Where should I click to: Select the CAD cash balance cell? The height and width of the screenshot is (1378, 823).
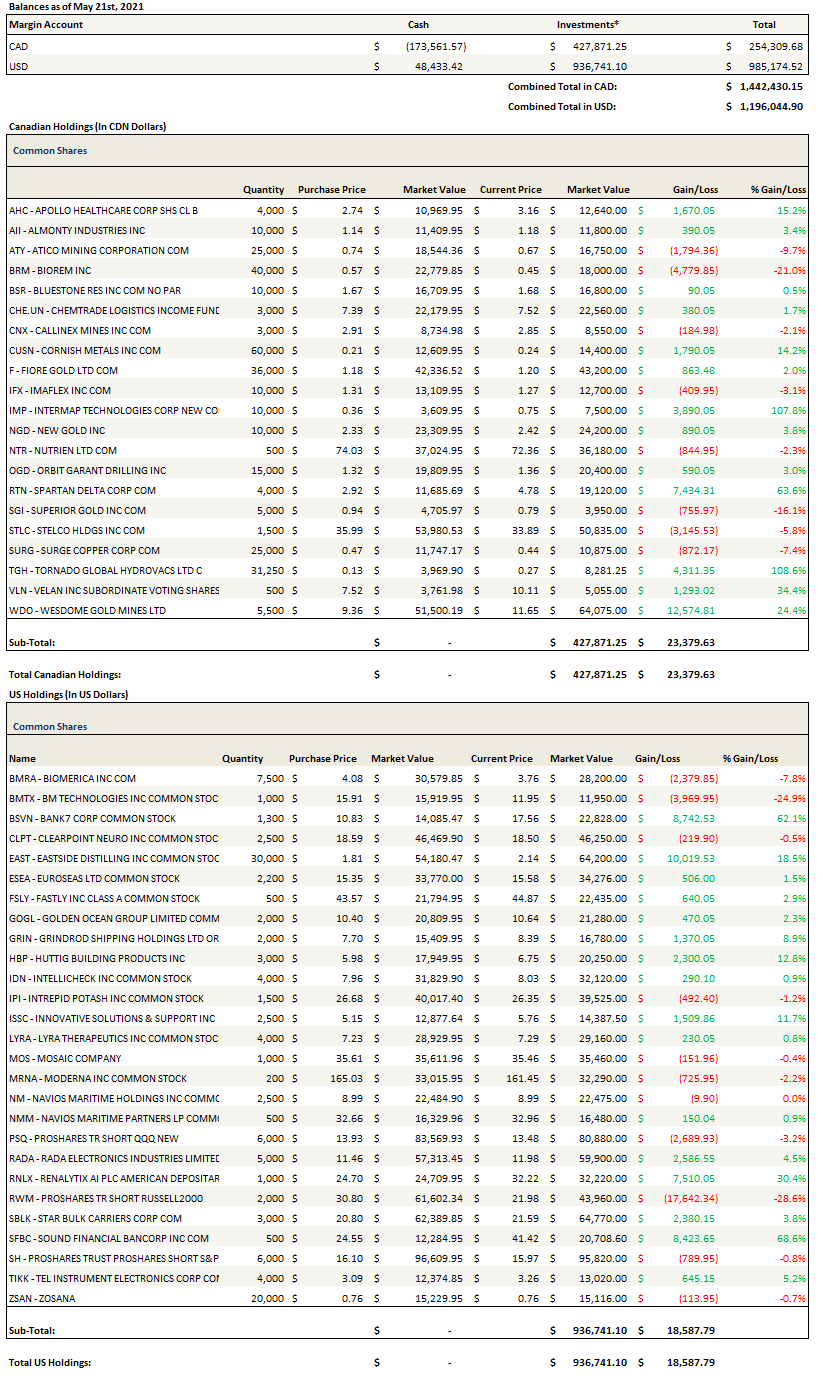436,46
